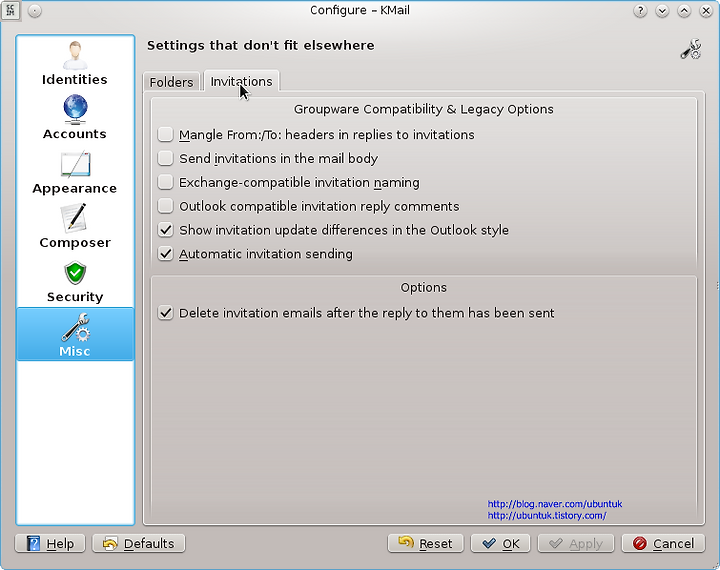Open the Identities settings page
This screenshot has height=570, width=720.
pos(75,63)
